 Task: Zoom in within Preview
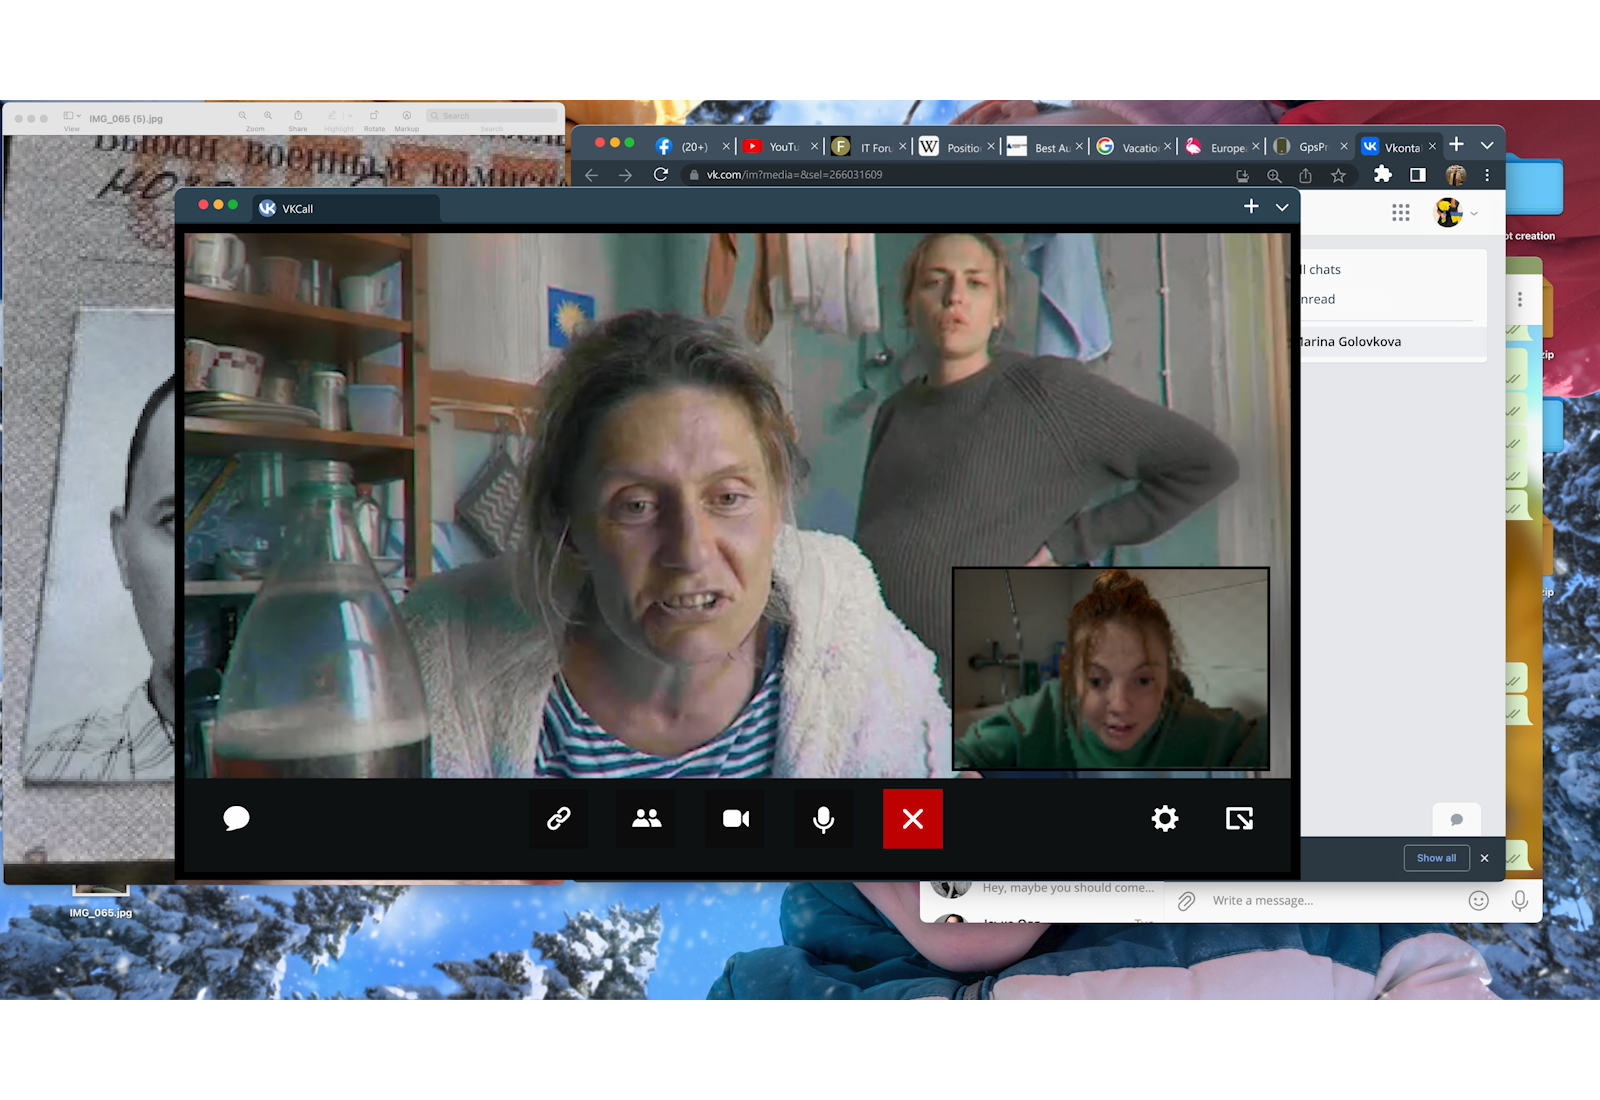[x=268, y=116]
